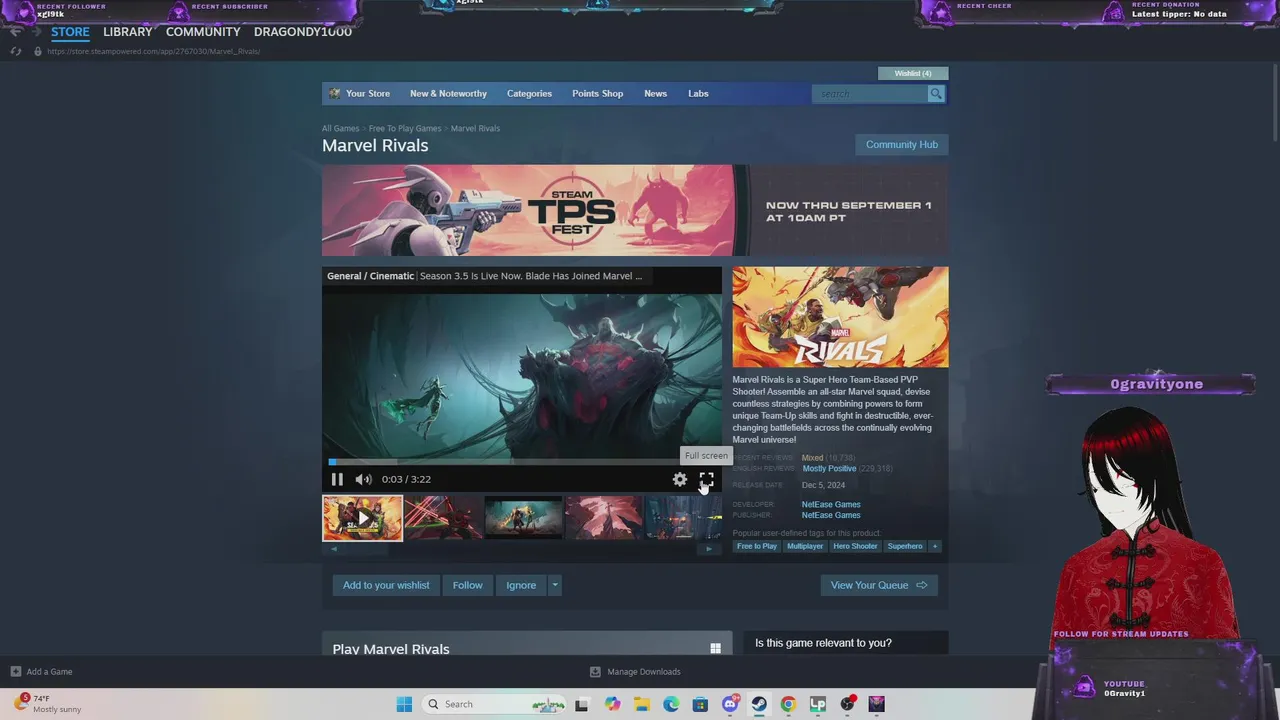Open Your Store menu
Screen dimensions: 1280x720
pyautogui.click(x=368, y=93)
